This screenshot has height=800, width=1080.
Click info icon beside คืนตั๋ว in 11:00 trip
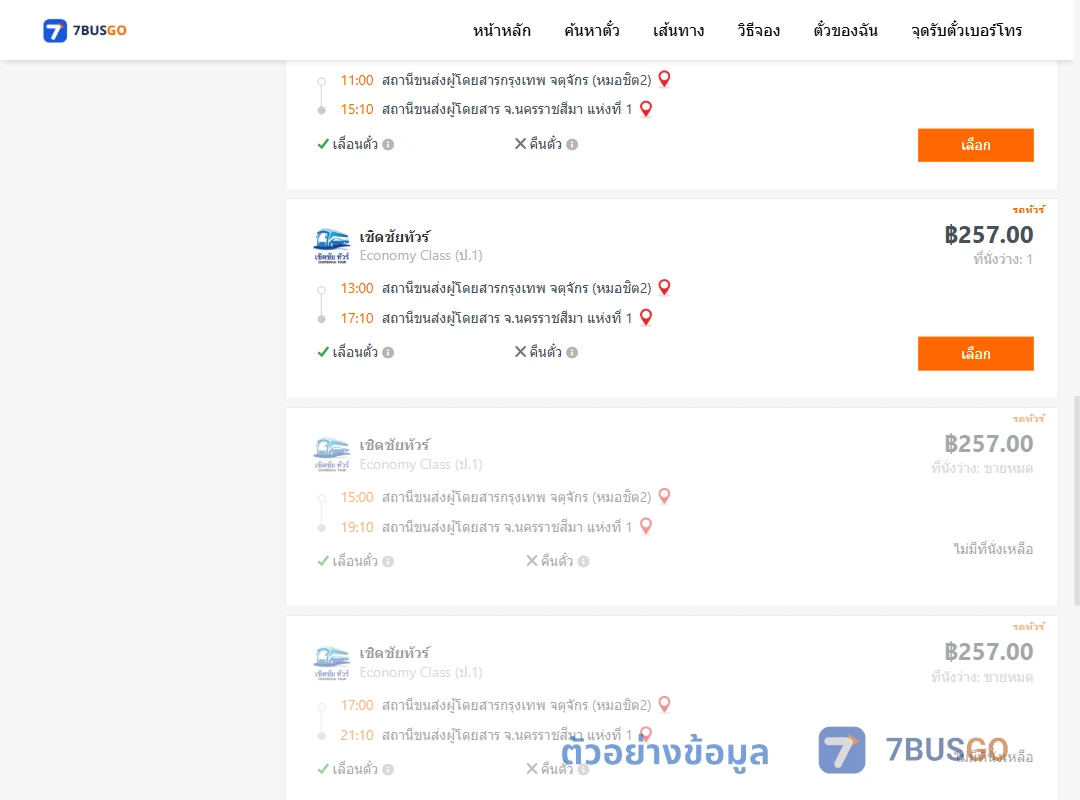point(572,145)
